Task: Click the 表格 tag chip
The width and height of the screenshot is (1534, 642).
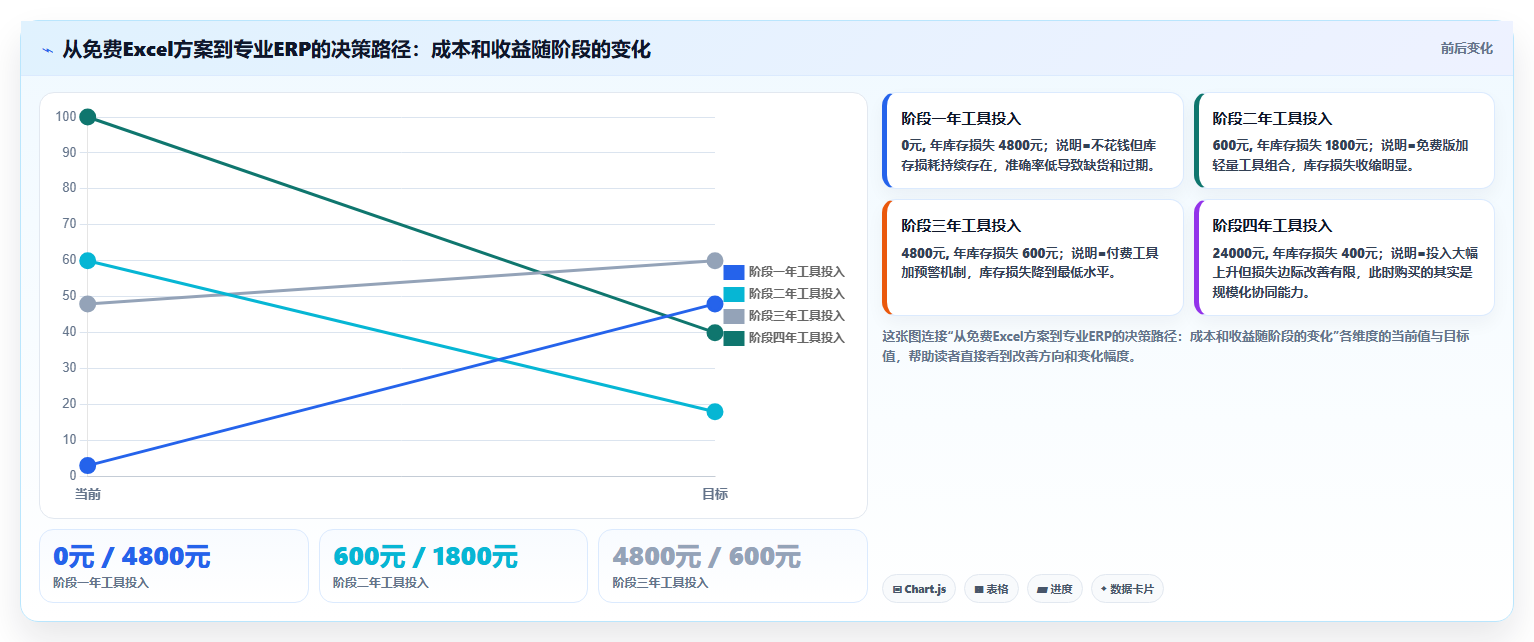Action: pos(991,589)
